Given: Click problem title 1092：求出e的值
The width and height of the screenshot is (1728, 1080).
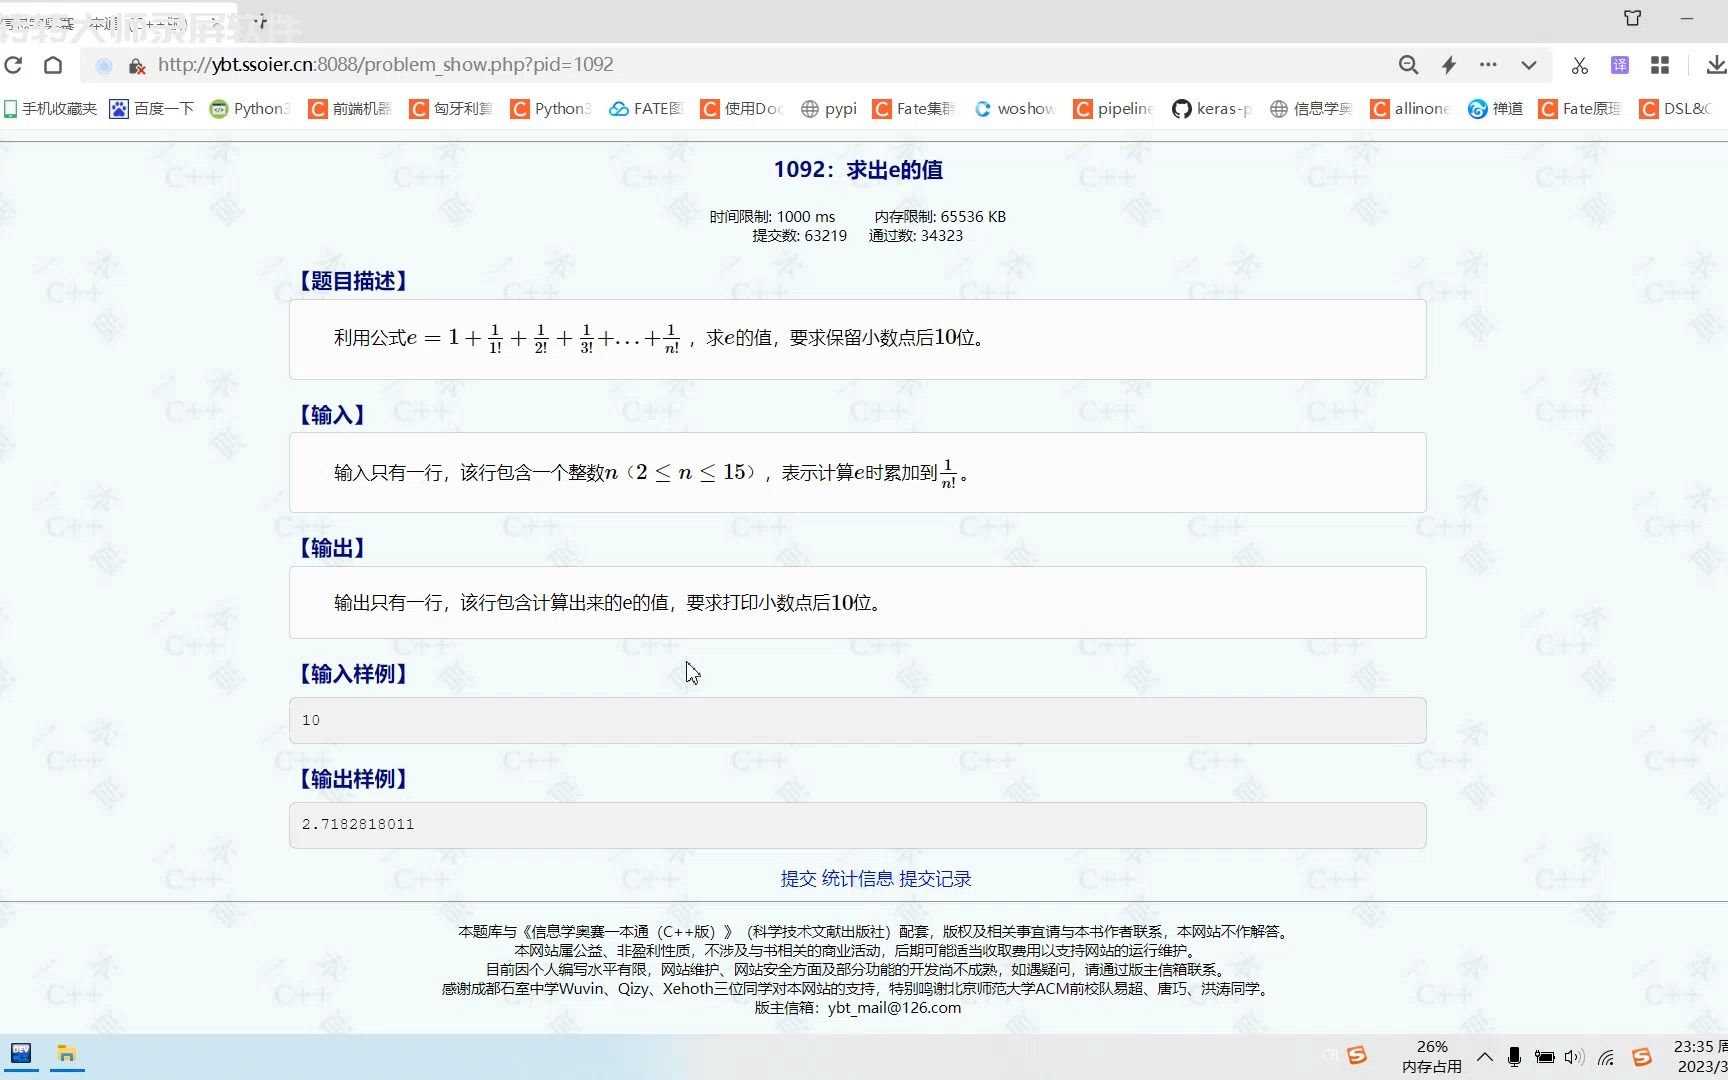Looking at the screenshot, I should pos(858,170).
